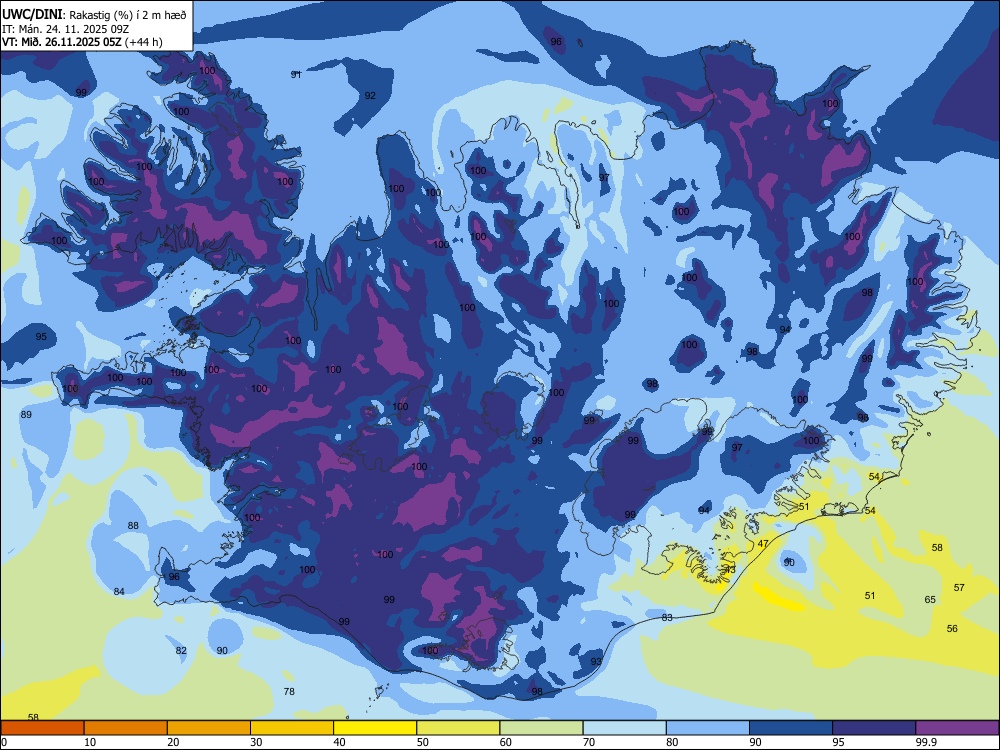Click the legend tick label '30'
1000x750 pixels.
click(256, 742)
